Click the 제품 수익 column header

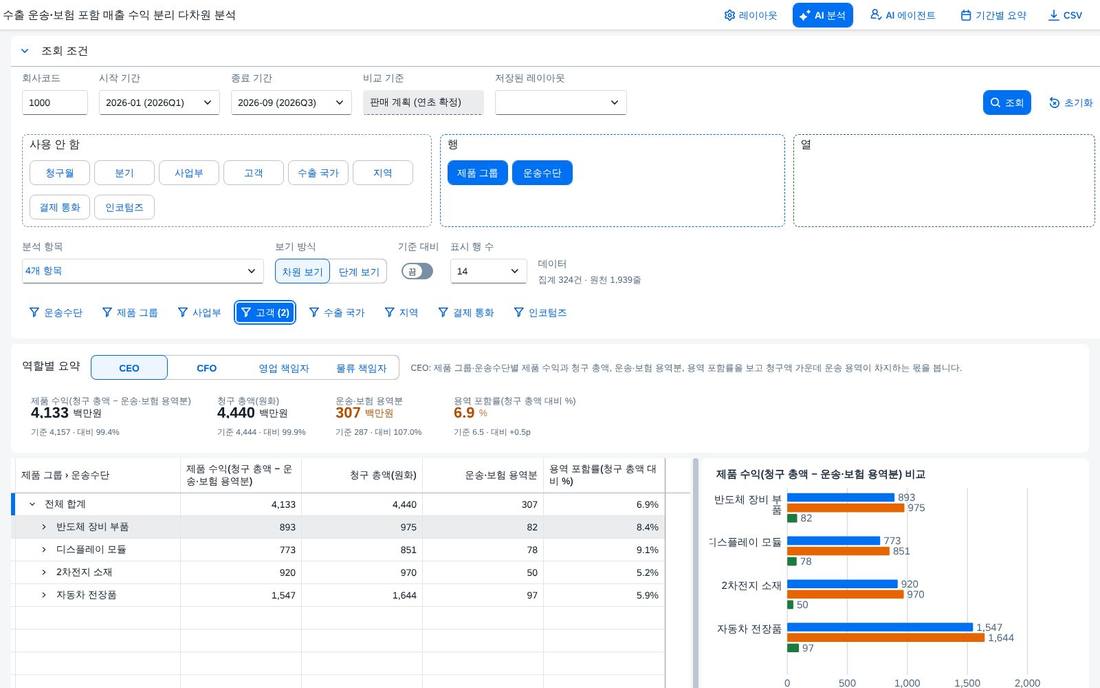click(241, 475)
